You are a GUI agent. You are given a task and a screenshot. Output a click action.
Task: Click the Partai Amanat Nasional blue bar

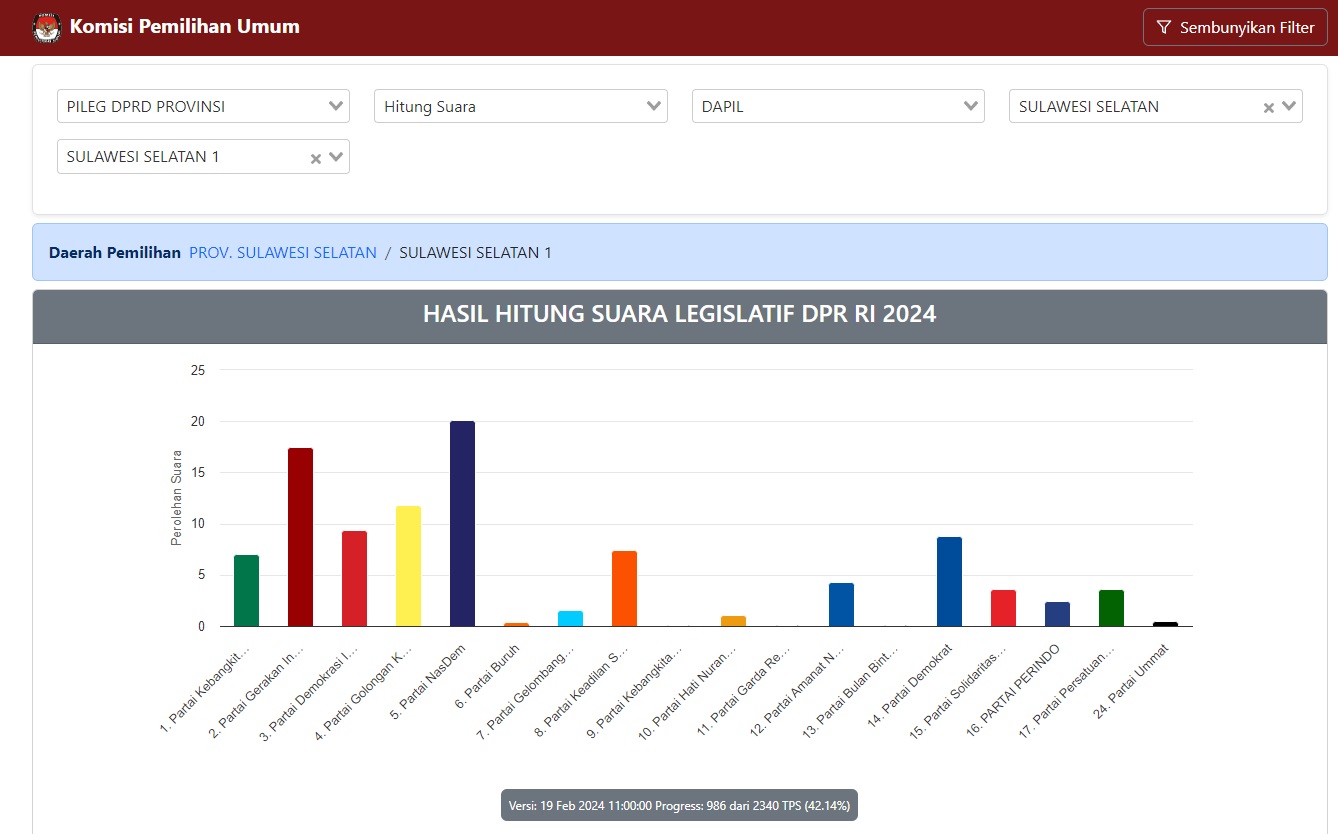(841, 605)
